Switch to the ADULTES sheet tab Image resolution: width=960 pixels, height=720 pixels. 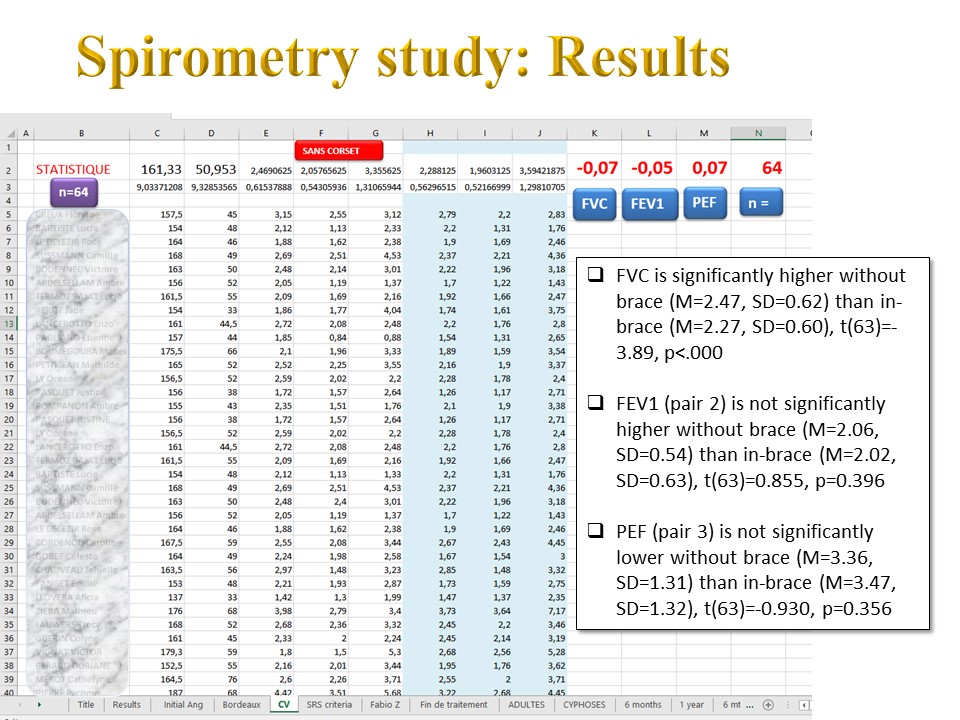[x=527, y=705]
